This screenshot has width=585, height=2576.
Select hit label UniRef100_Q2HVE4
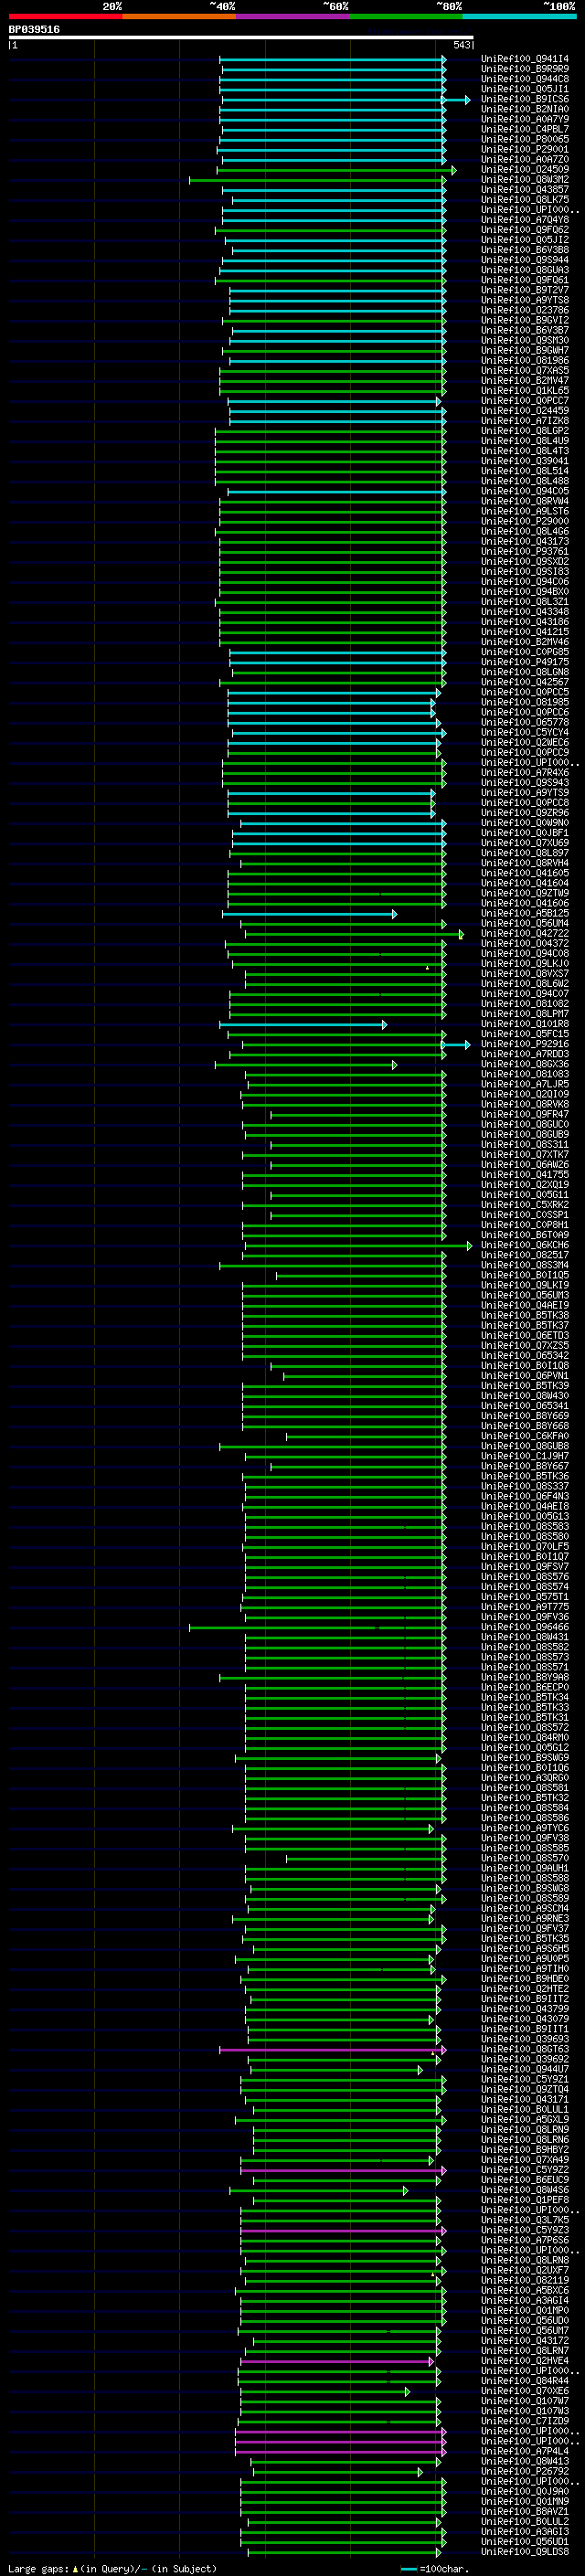point(525,2361)
